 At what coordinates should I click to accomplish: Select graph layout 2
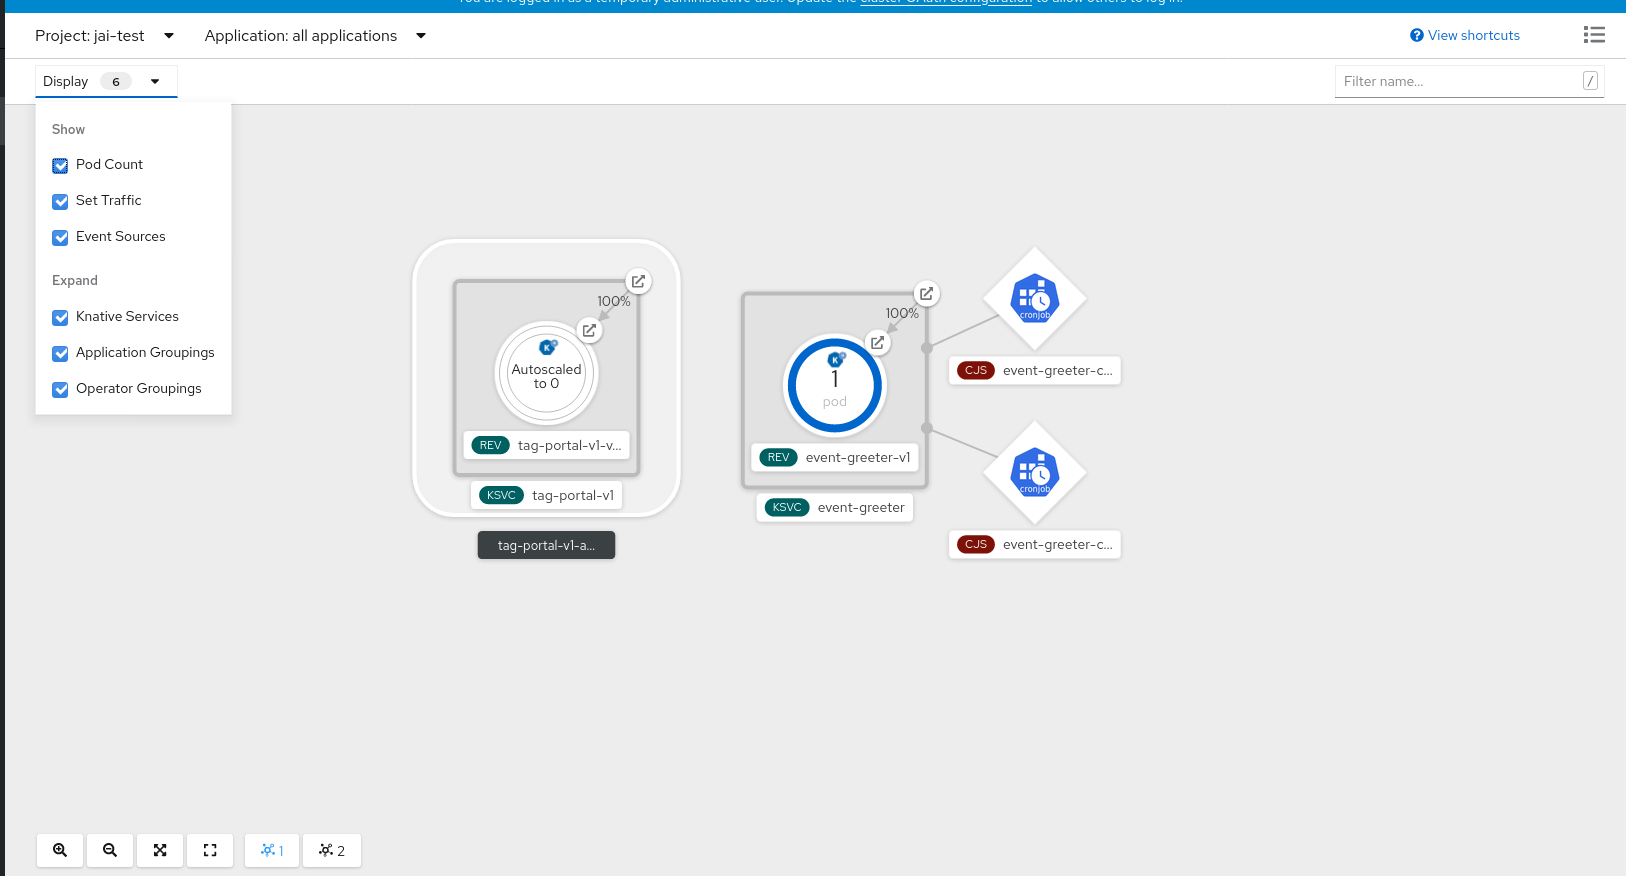pyautogui.click(x=332, y=850)
